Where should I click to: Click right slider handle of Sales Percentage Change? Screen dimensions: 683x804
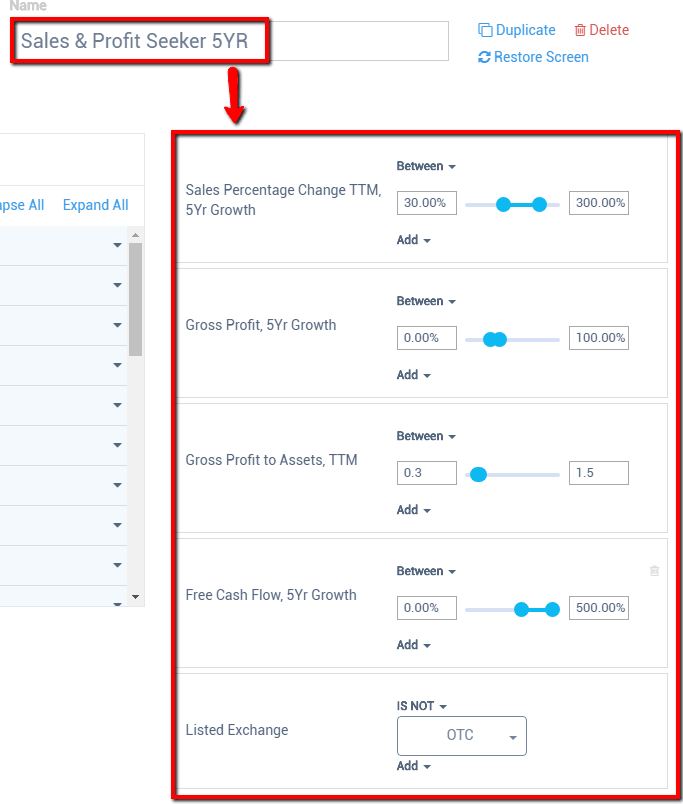[540, 204]
